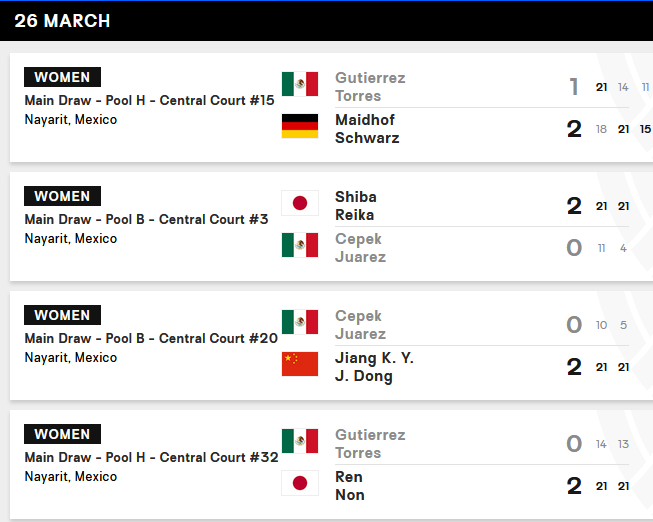Click the Germany flag next to Maidhof/Schwarz
The image size is (653, 522).
click(300, 126)
